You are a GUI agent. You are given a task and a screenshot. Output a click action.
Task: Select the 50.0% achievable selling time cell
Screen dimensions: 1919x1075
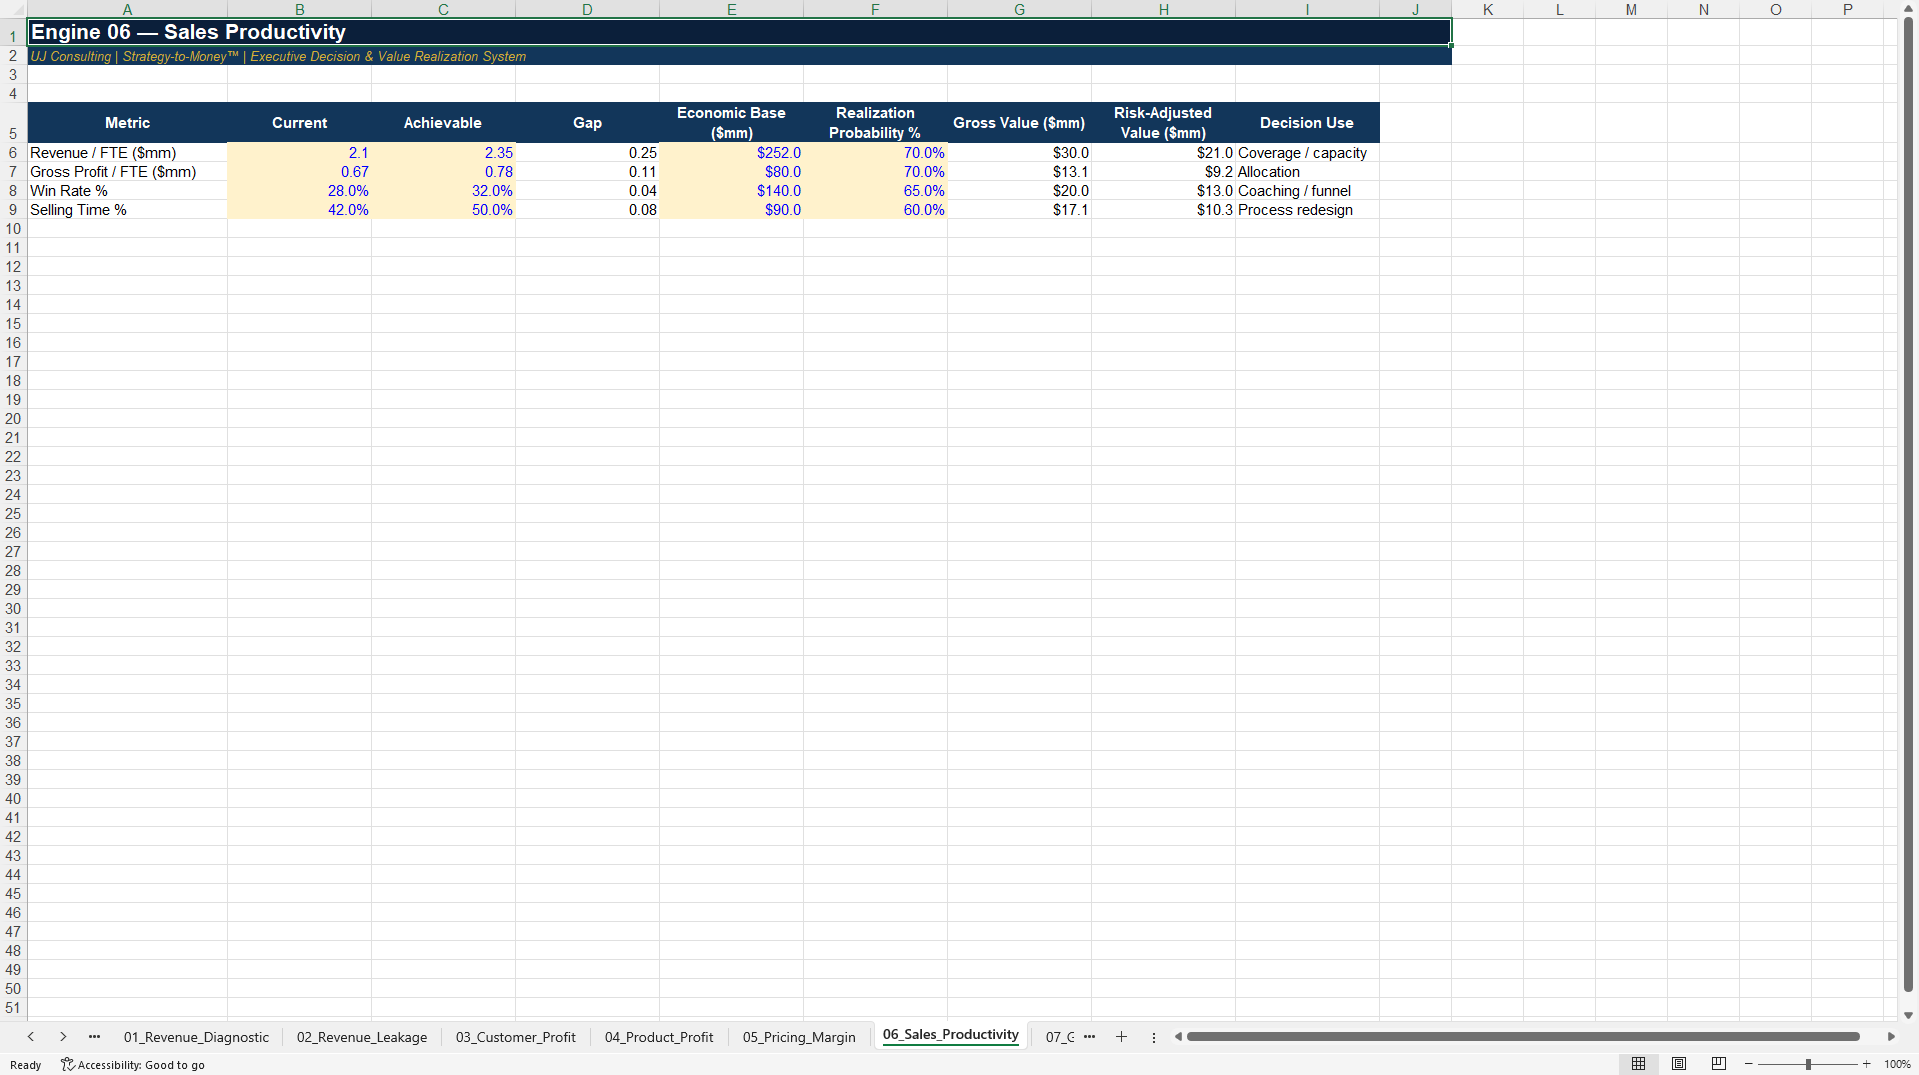click(443, 210)
